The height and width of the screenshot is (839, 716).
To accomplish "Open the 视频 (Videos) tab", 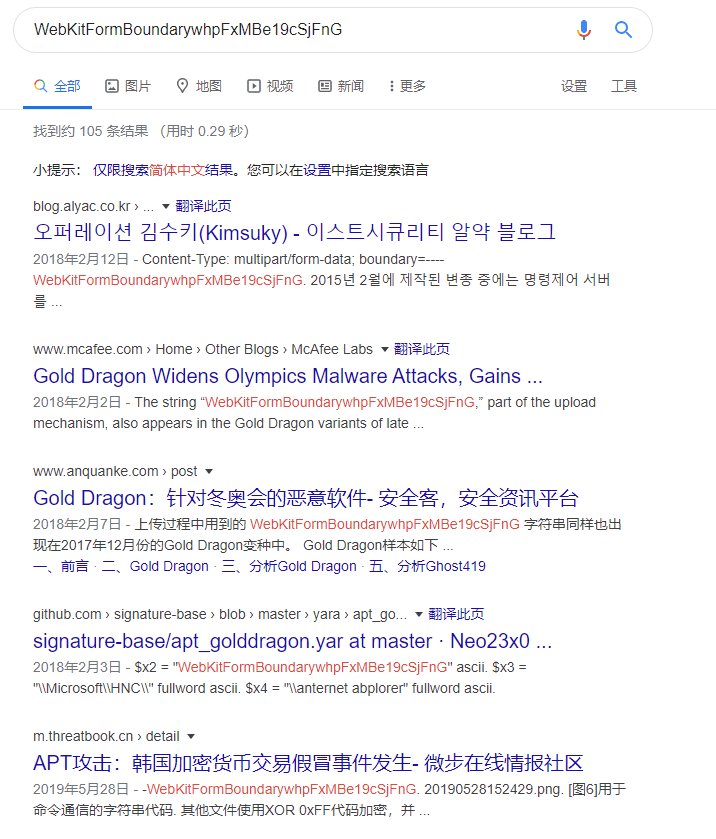I will tap(270, 86).
